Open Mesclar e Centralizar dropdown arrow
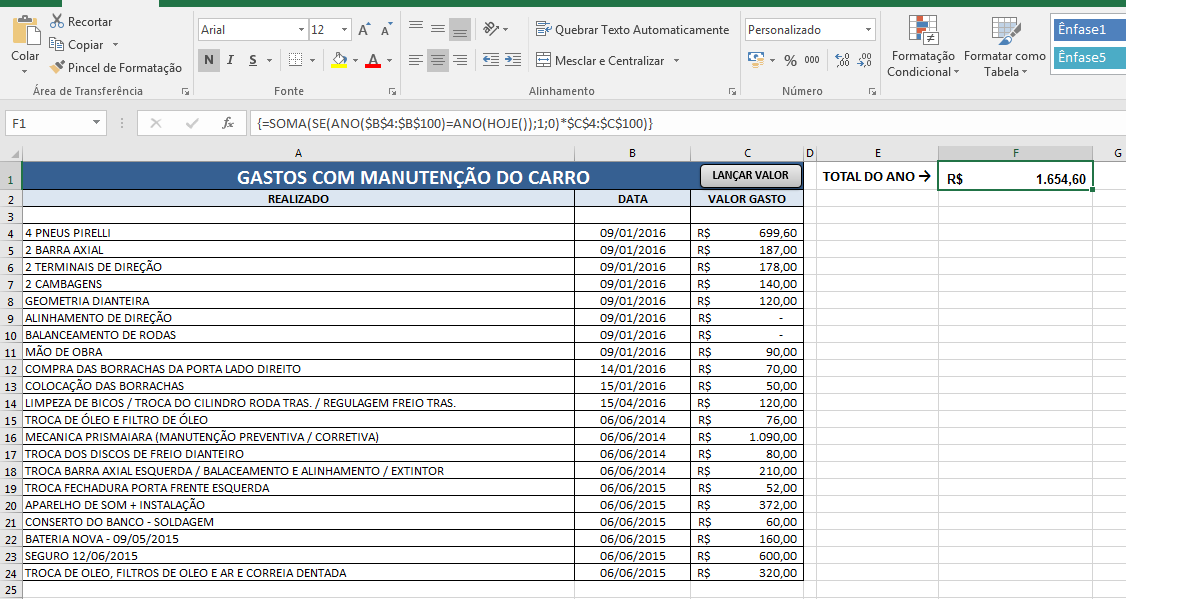Viewport: 1188px width, 602px height. coord(677,61)
